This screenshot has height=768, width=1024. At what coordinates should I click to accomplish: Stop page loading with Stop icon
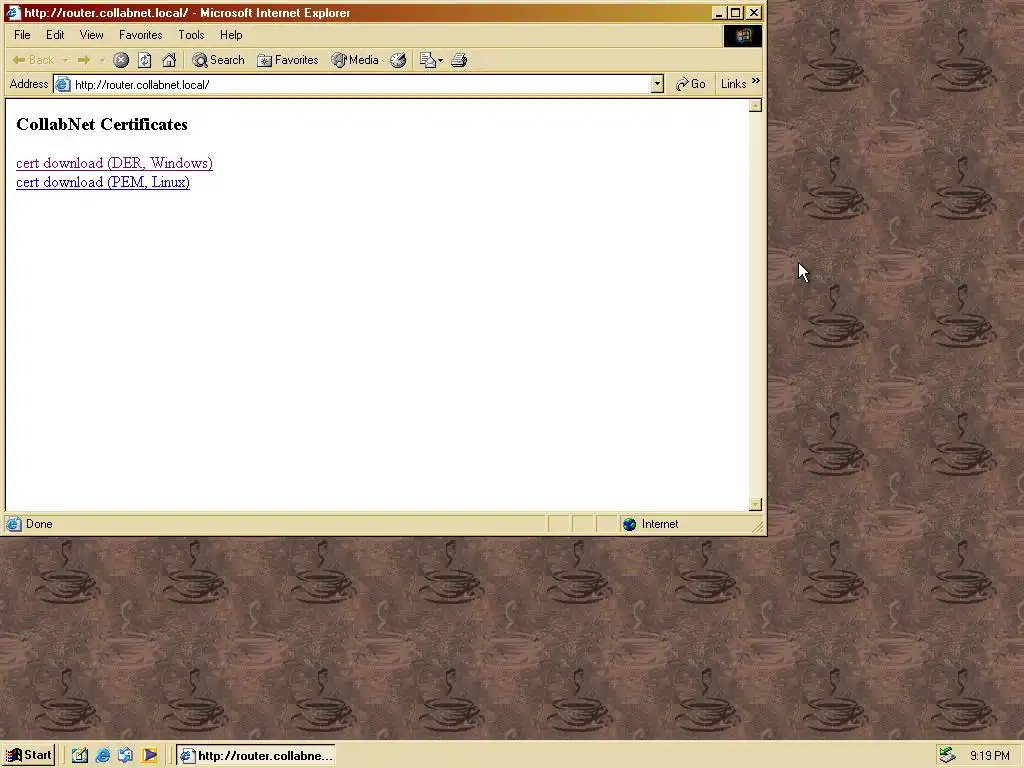click(121, 60)
